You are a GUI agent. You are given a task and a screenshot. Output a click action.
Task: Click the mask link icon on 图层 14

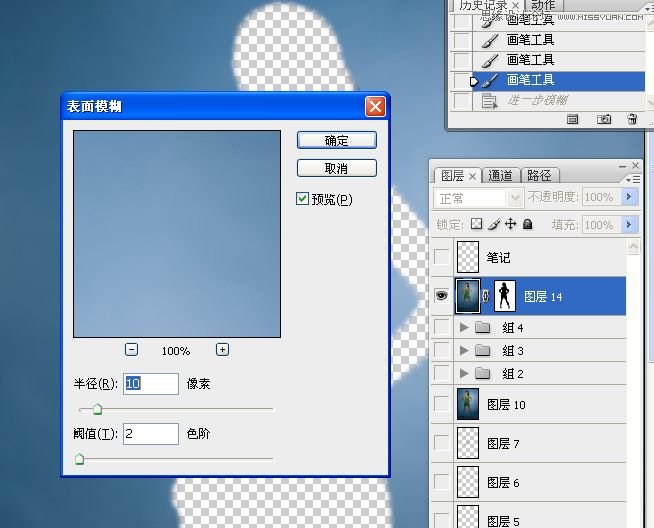coord(486,296)
